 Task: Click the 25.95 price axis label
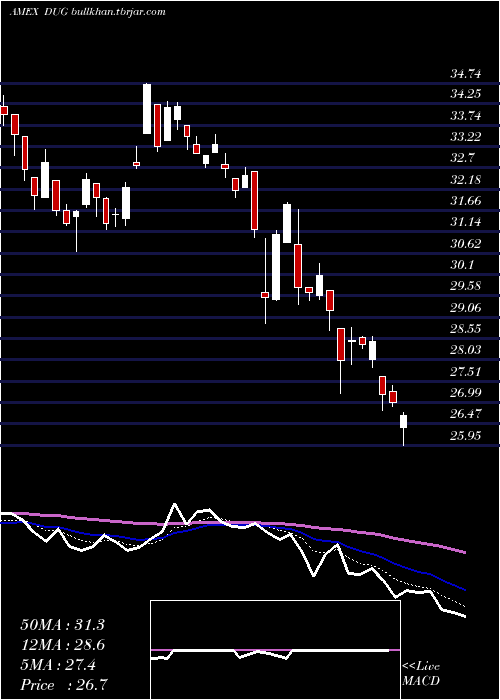coord(465,436)
